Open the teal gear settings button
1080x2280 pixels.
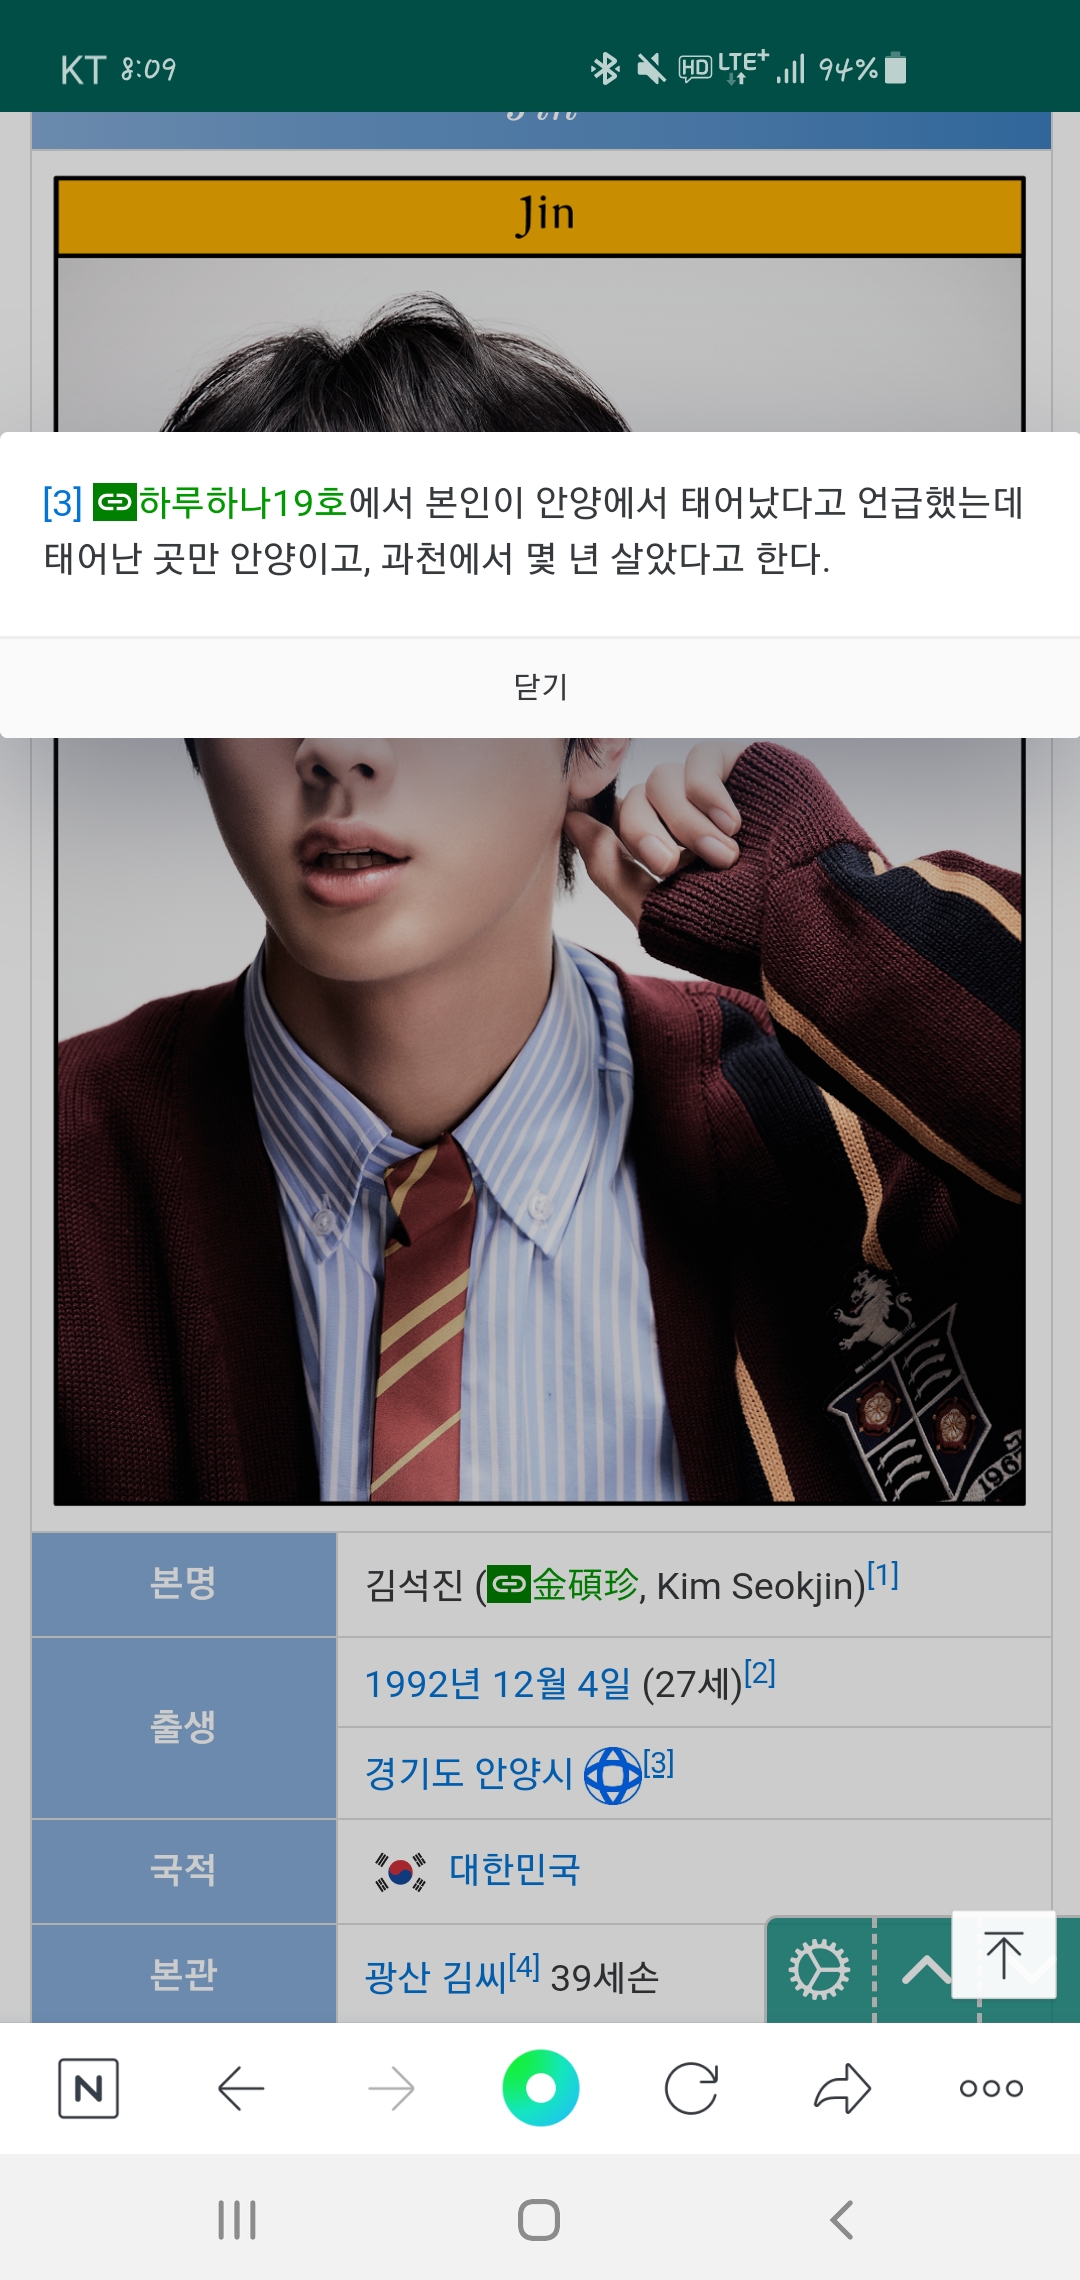(x=819, y=1970)
